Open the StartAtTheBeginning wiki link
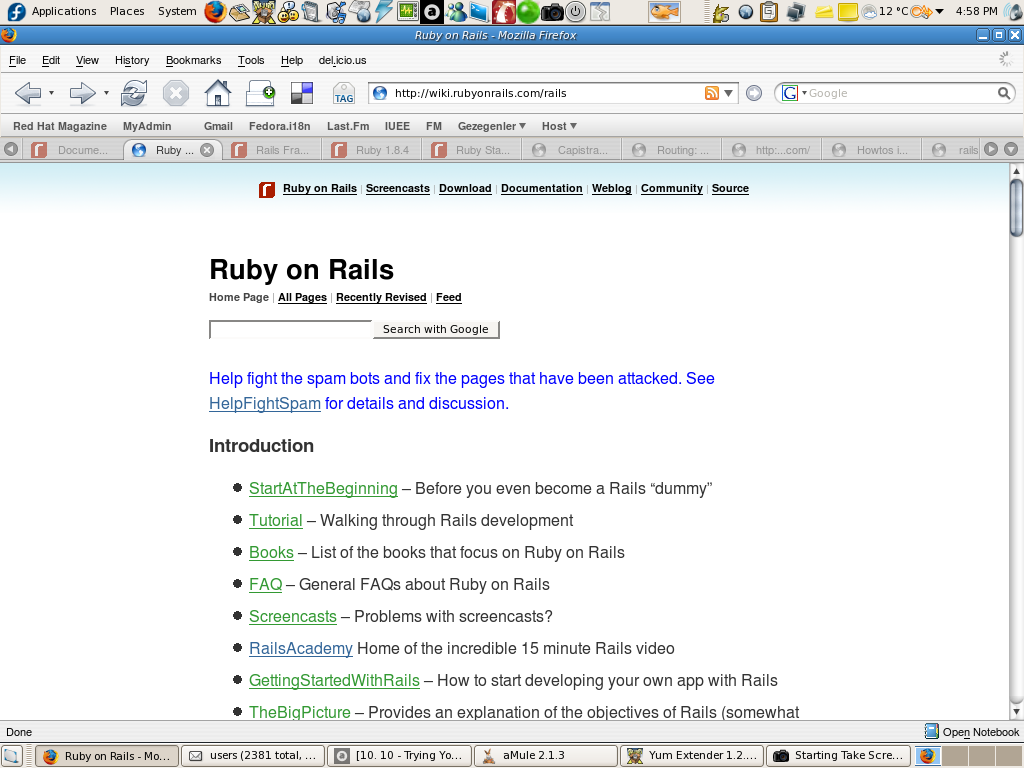This screenshot has width=1024, height=768. pos(323,488)
